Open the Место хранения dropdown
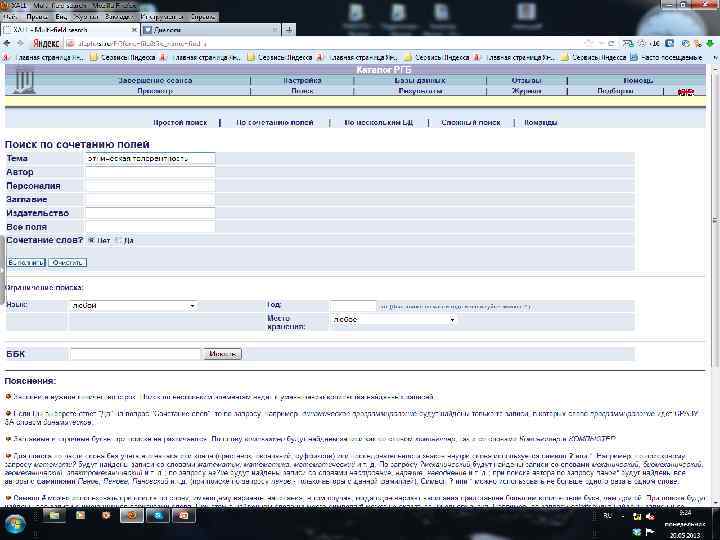This screenshot has height=540, width=720. 394,319
